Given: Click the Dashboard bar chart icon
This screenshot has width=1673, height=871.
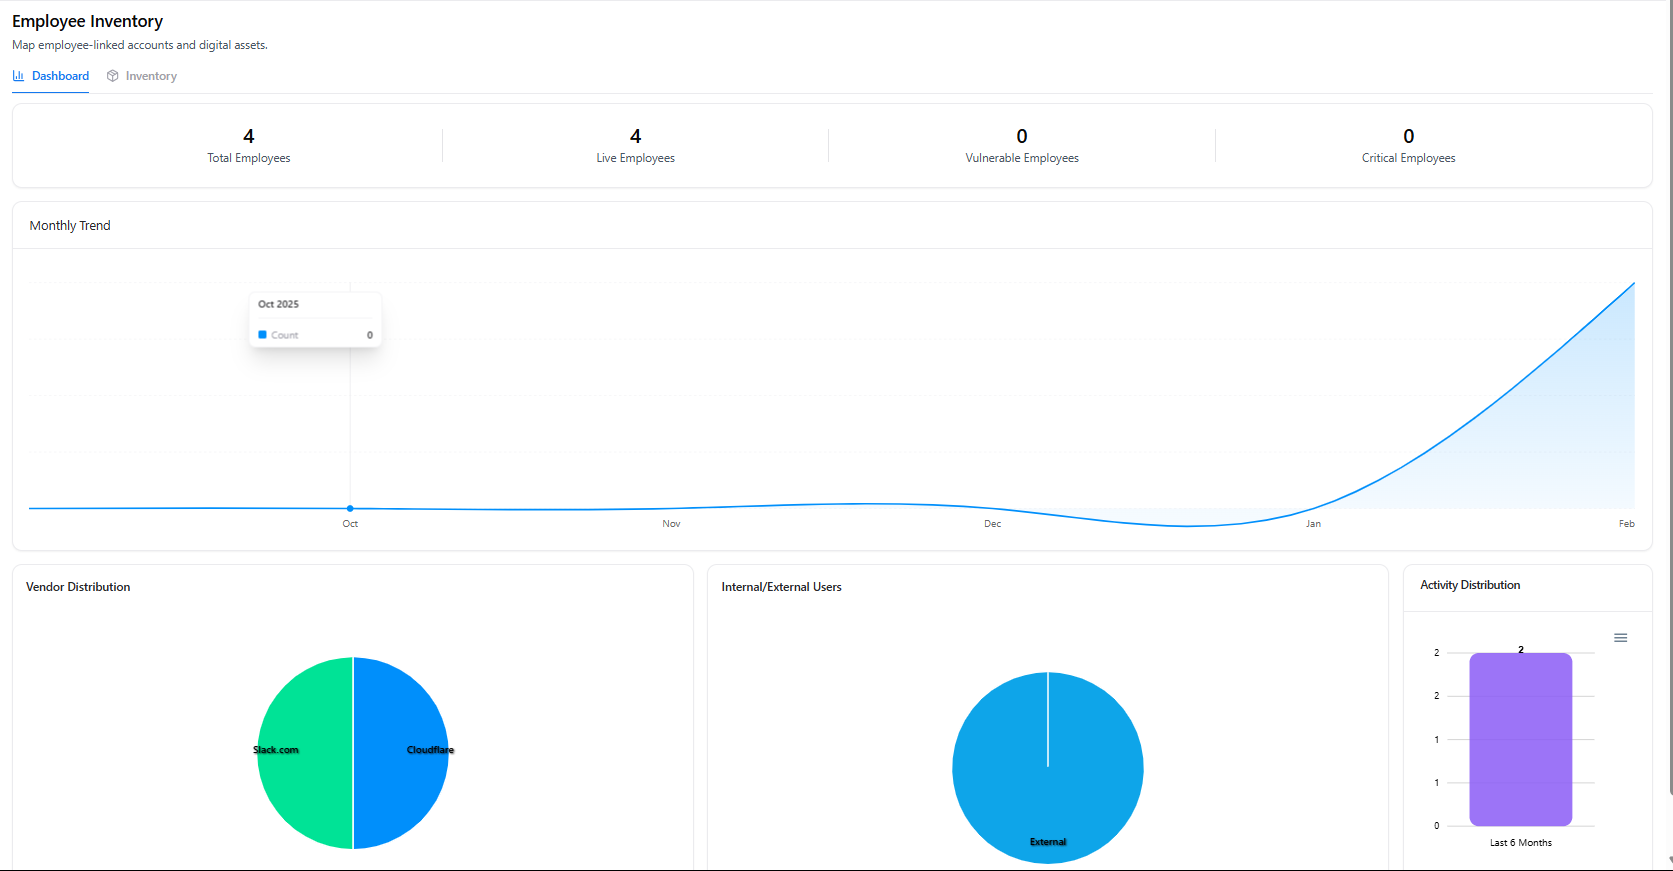Looking at the screenshot, I should pyautogui.click(x=18, y=76).
